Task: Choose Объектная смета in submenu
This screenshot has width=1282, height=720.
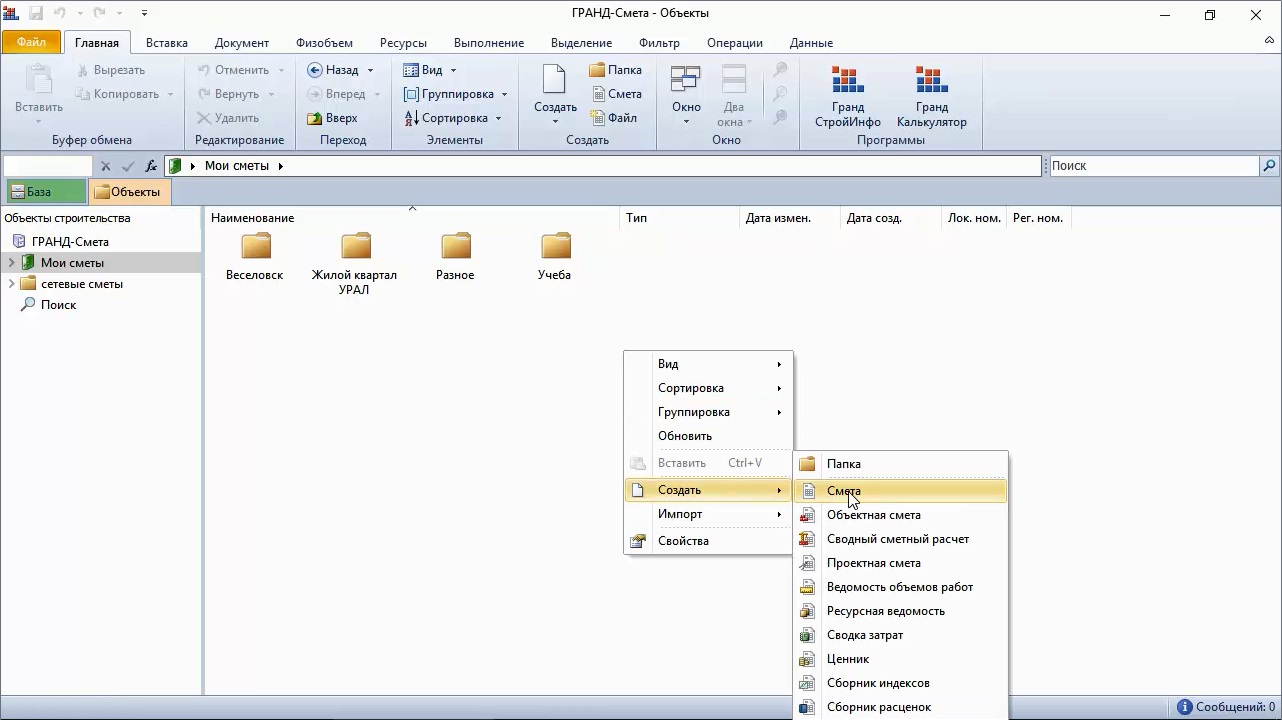Action: pyautogui.click(x=900, y=515)
